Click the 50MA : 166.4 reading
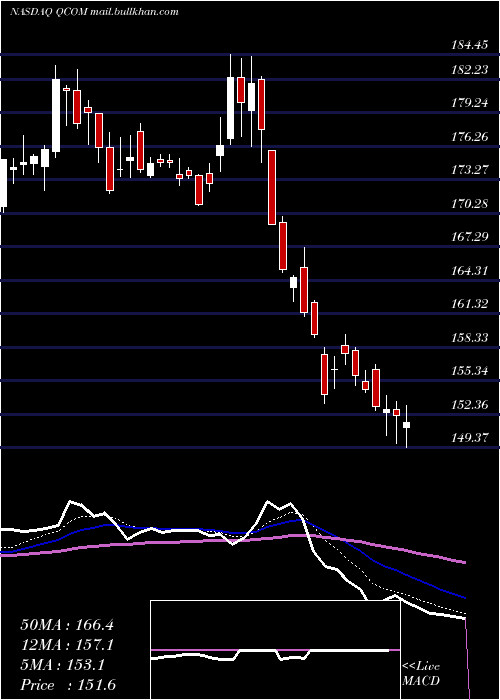Image resolution: width=500 pixels, height=700 pixels. click(67, 625)
